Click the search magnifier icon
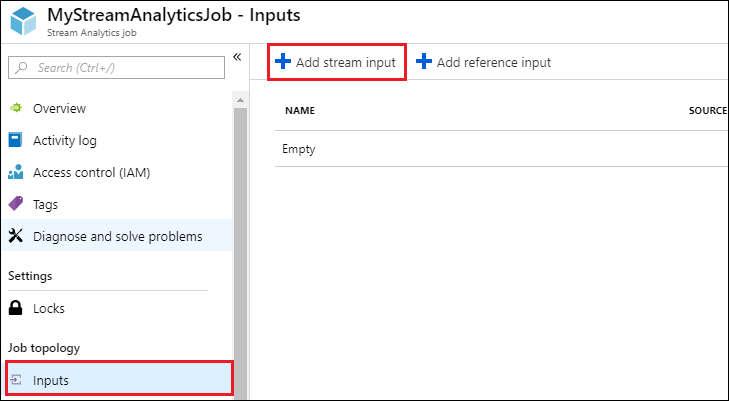Viewport: 729px width, 401px height. (x=21, y=68)
